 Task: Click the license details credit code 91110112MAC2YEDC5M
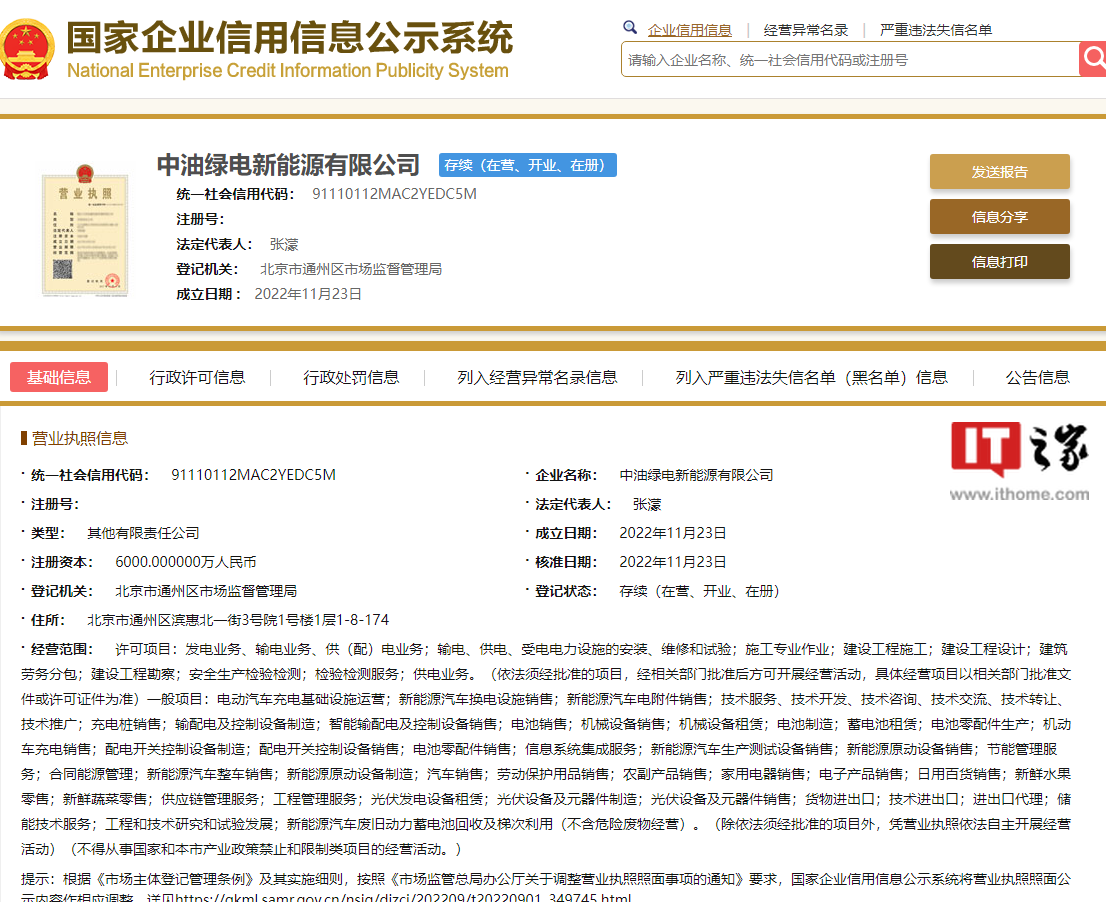(253, 475)
